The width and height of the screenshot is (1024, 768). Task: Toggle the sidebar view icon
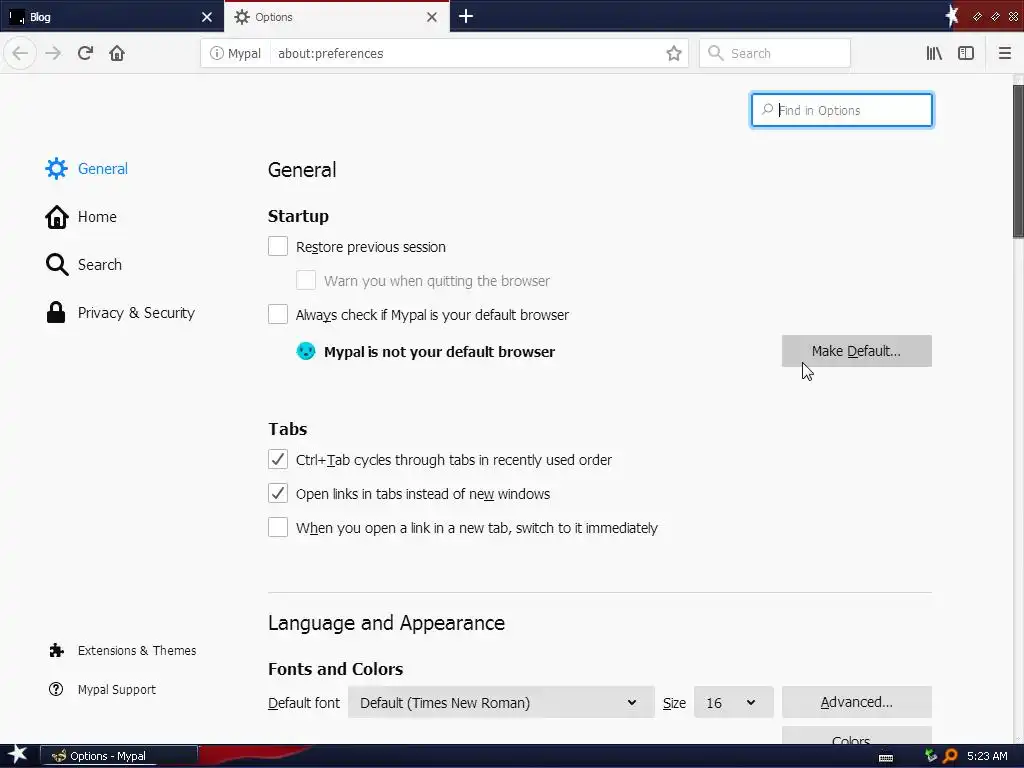coord(966,53)
